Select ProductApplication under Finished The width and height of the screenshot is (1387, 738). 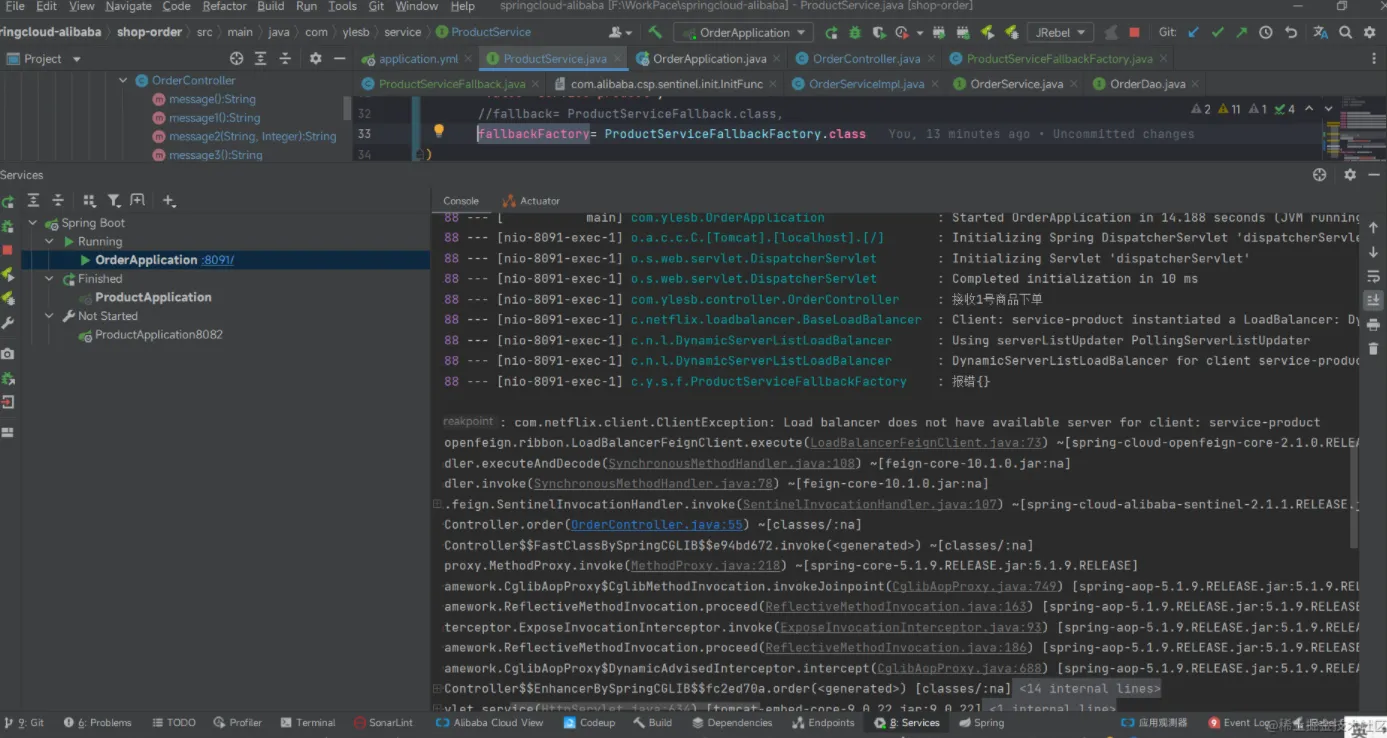tap(153, 297)
